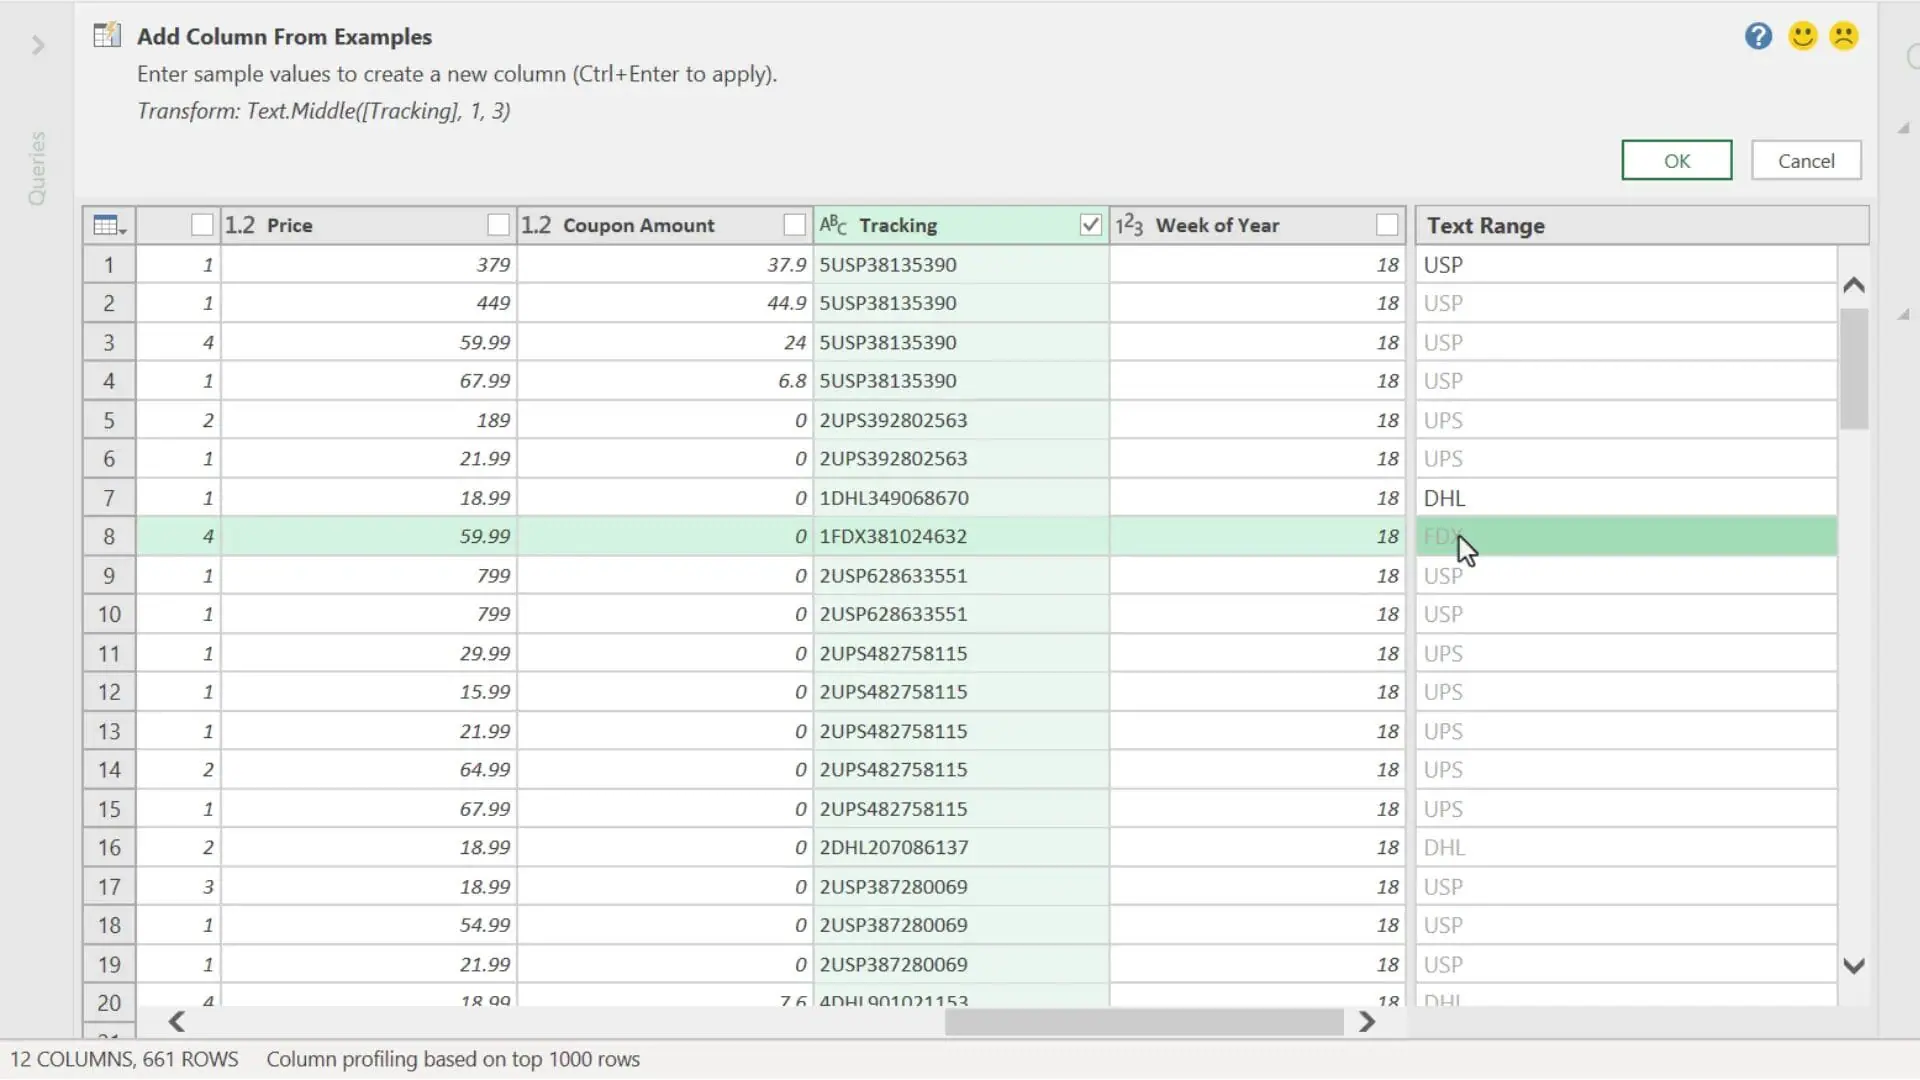Click the Tracking column header
This screenshot has width=1920, height=1080.
[898, 225]
